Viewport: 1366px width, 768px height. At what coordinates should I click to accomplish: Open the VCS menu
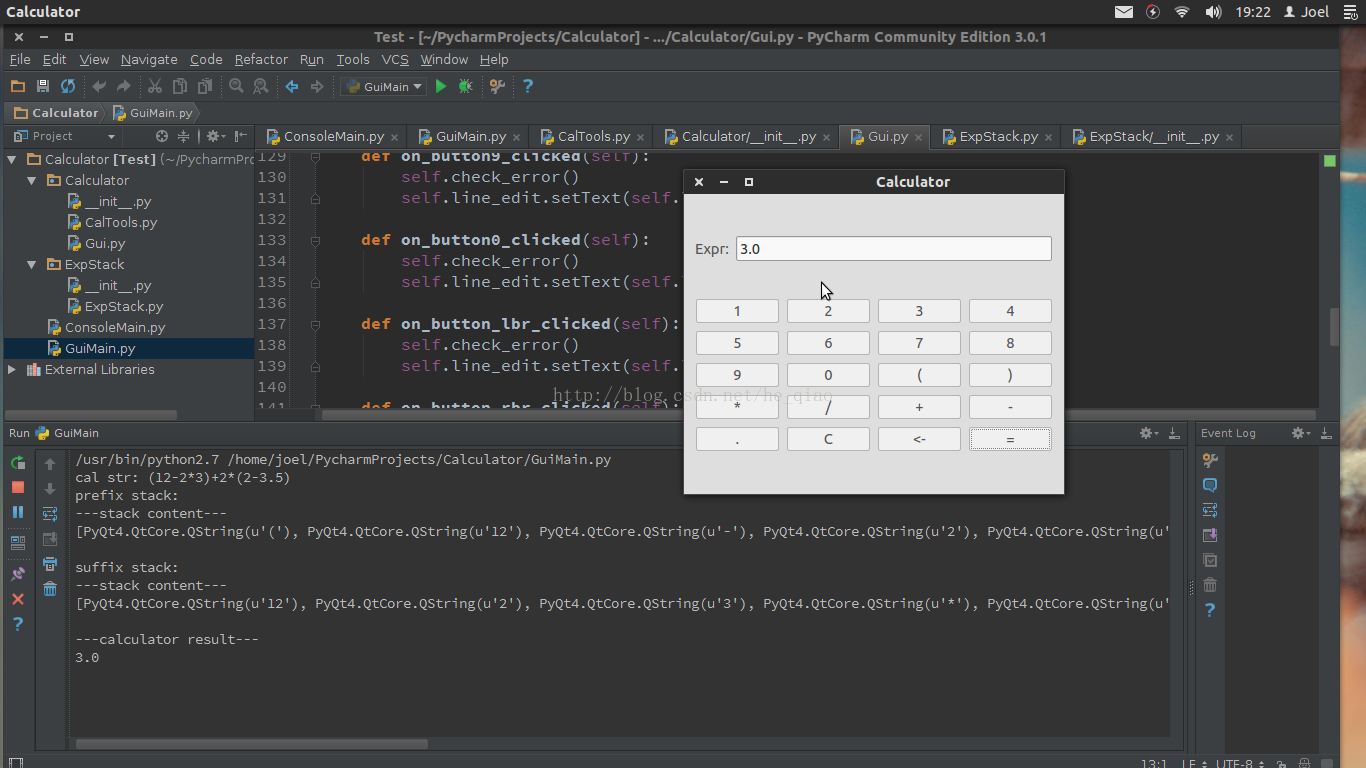[395, 60]
